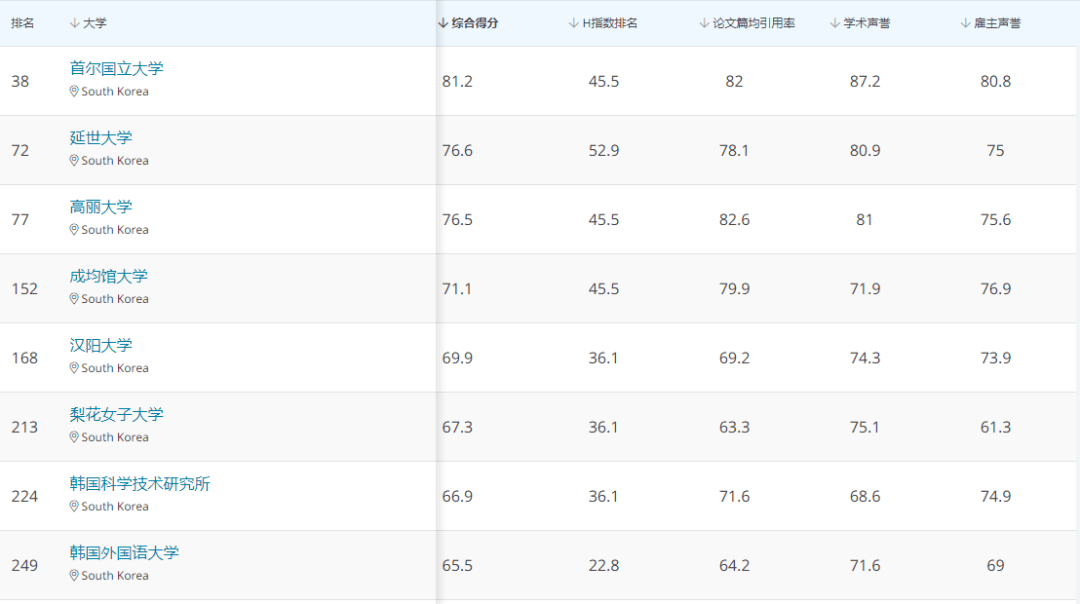Click the location pin icon on 高丽大学 row
1080x604 pixels.
point(73,229)
